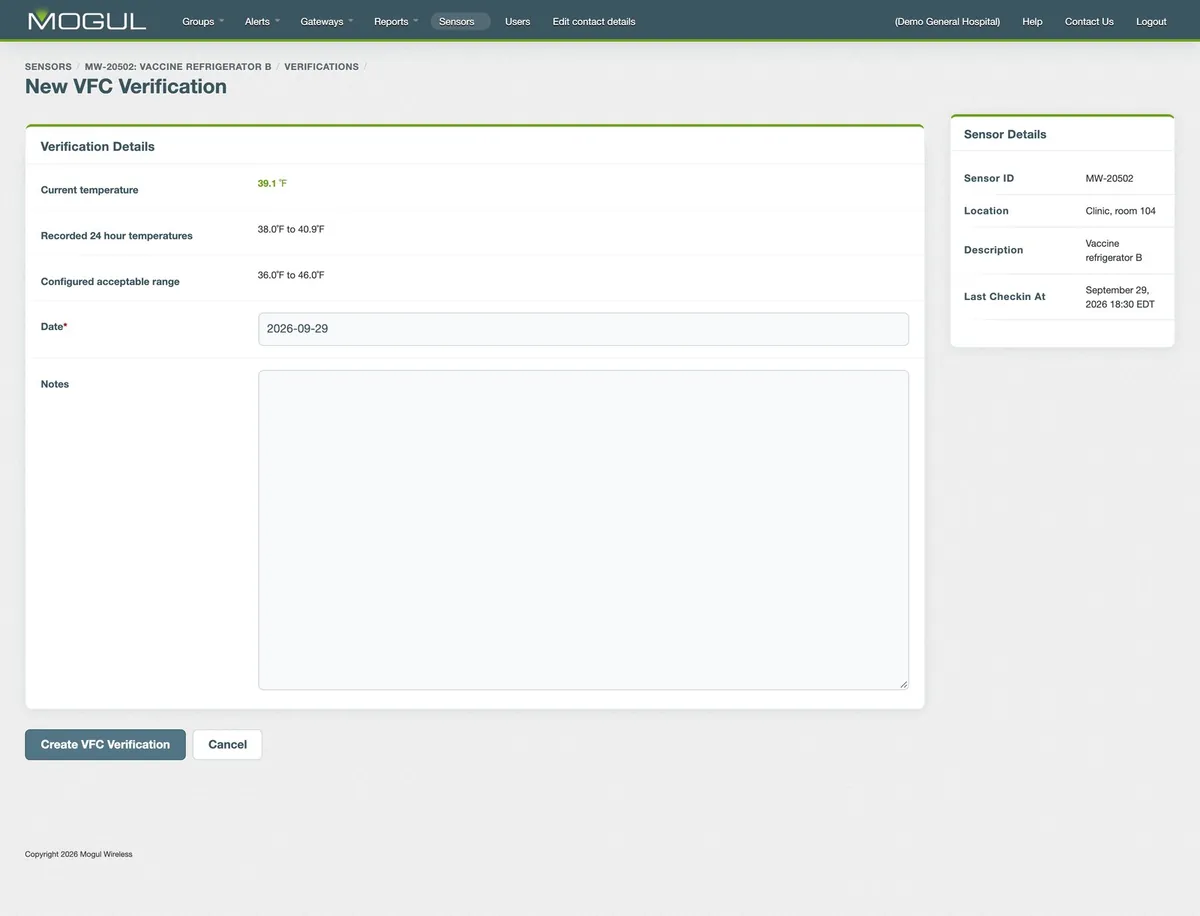Viewport: 1200px width, 916px height.
Task: Expand the Reports dropdown menu
Action: [x=396, y=21]
